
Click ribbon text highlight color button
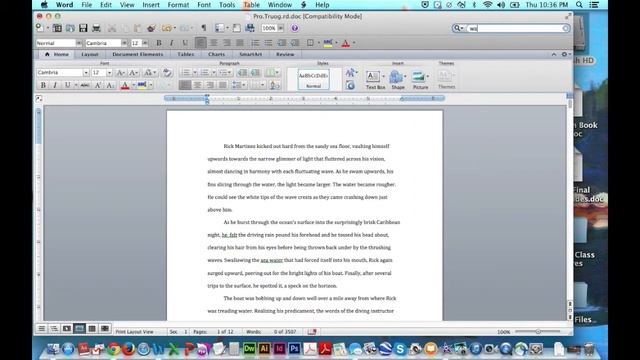[x=142, y=85]
